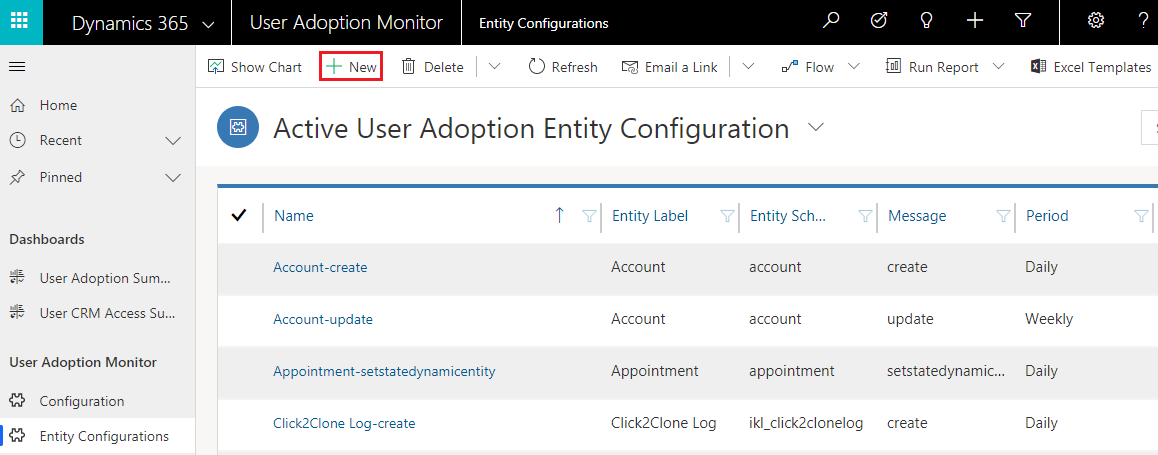Click the entity view puzzle icon
This screenshot has width=1158, height=455.
pyautogui.click(x=238, y=128)
